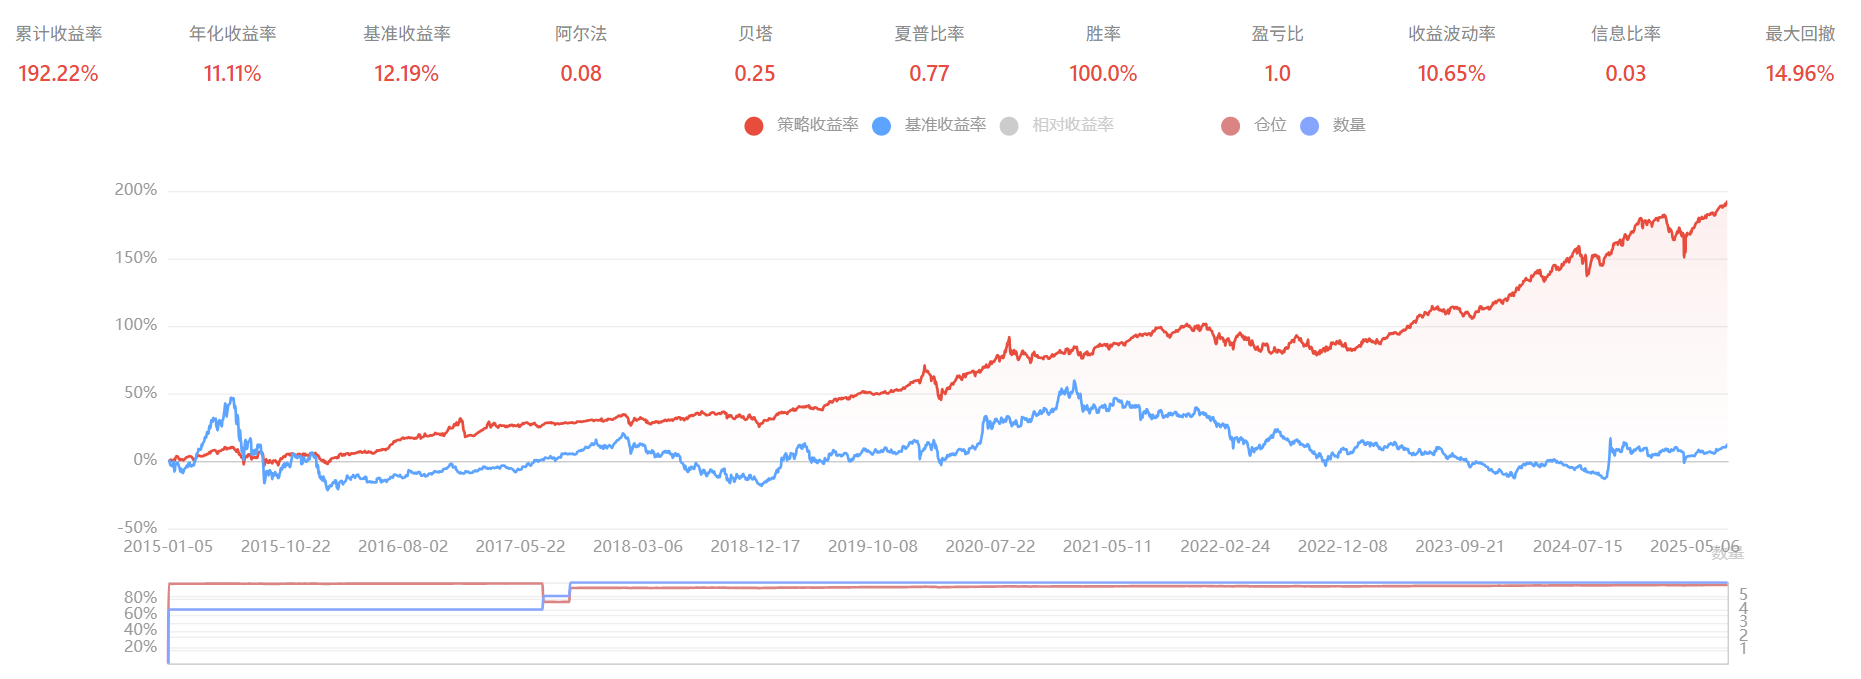Toggle the 数量 legend text label
The width and height of the screenshot is (1861, 679).
(1349, 125)
